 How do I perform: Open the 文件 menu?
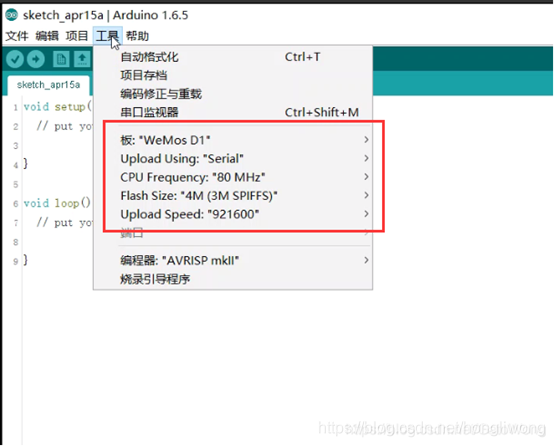pos(17,36)
